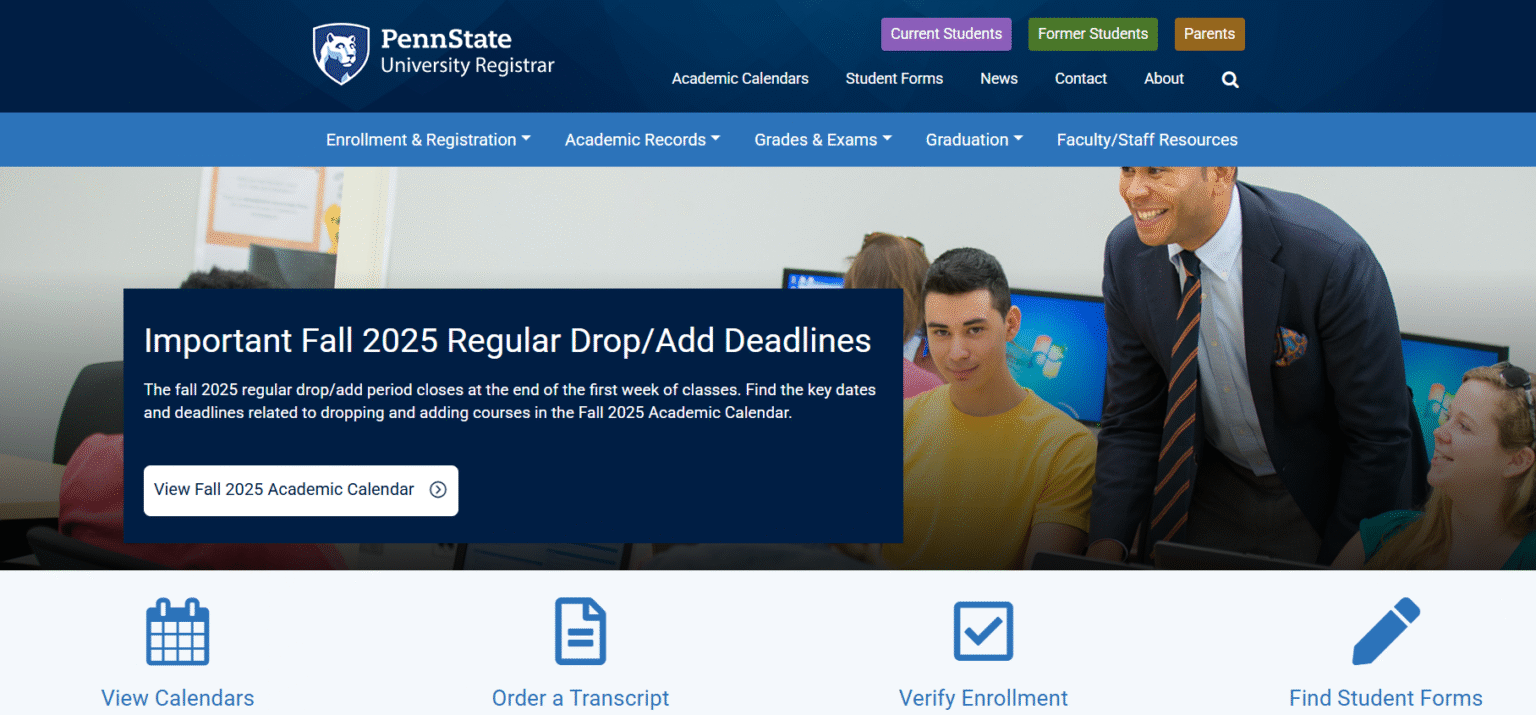1536x715 pixels.
Task: Click View Fall 2025 Academic Calendar
Action: pyautogui.click(x=283, y=490)
